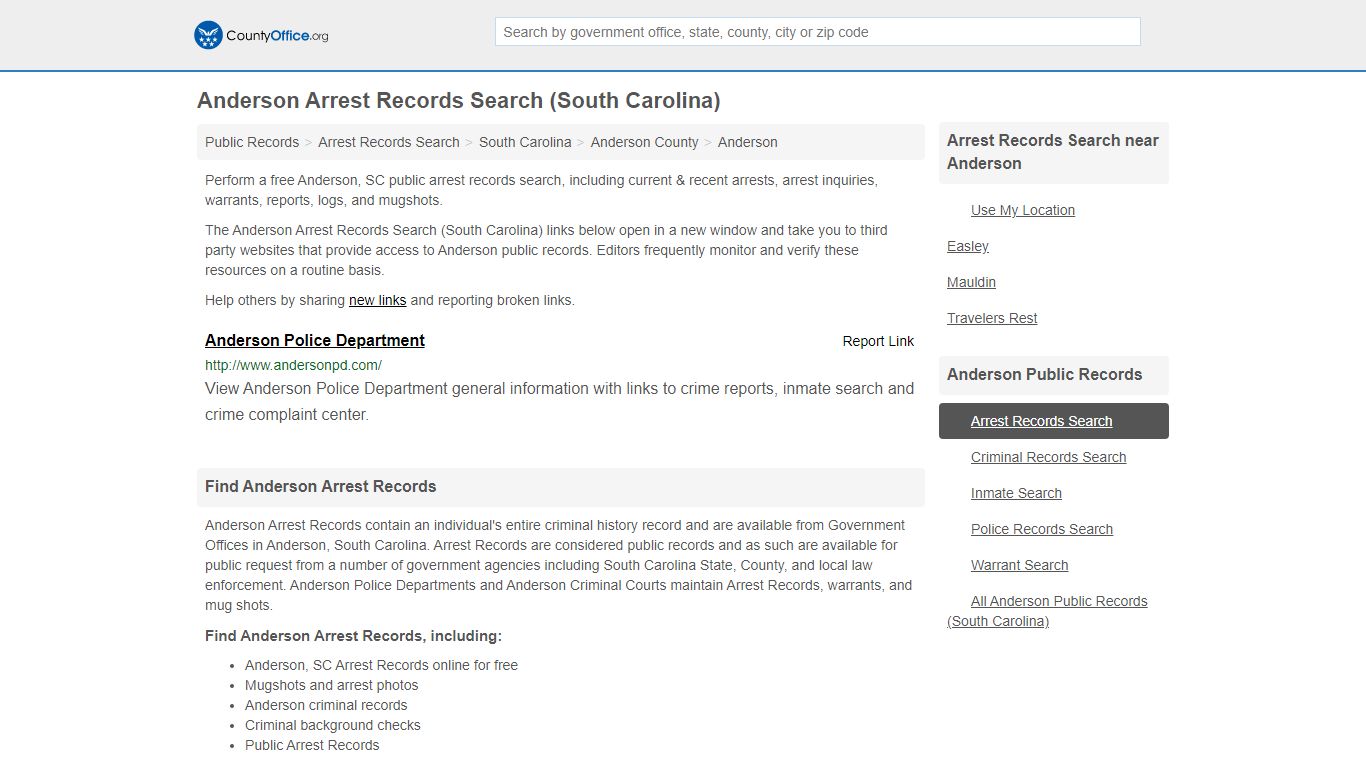The image size is (1366, 768).
Task: Click 'Criminal background checks' list item
Action: 333,725
